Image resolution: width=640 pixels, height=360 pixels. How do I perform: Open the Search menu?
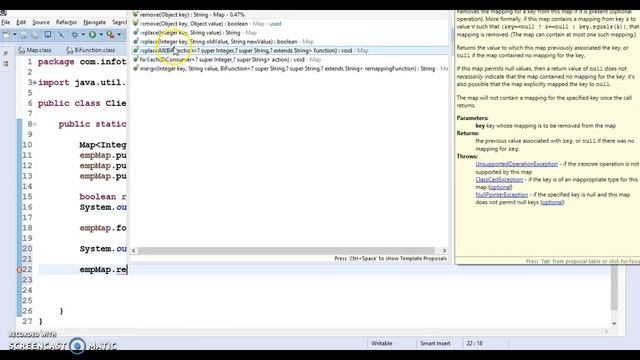pyautogui.click(x=120, y=22)
